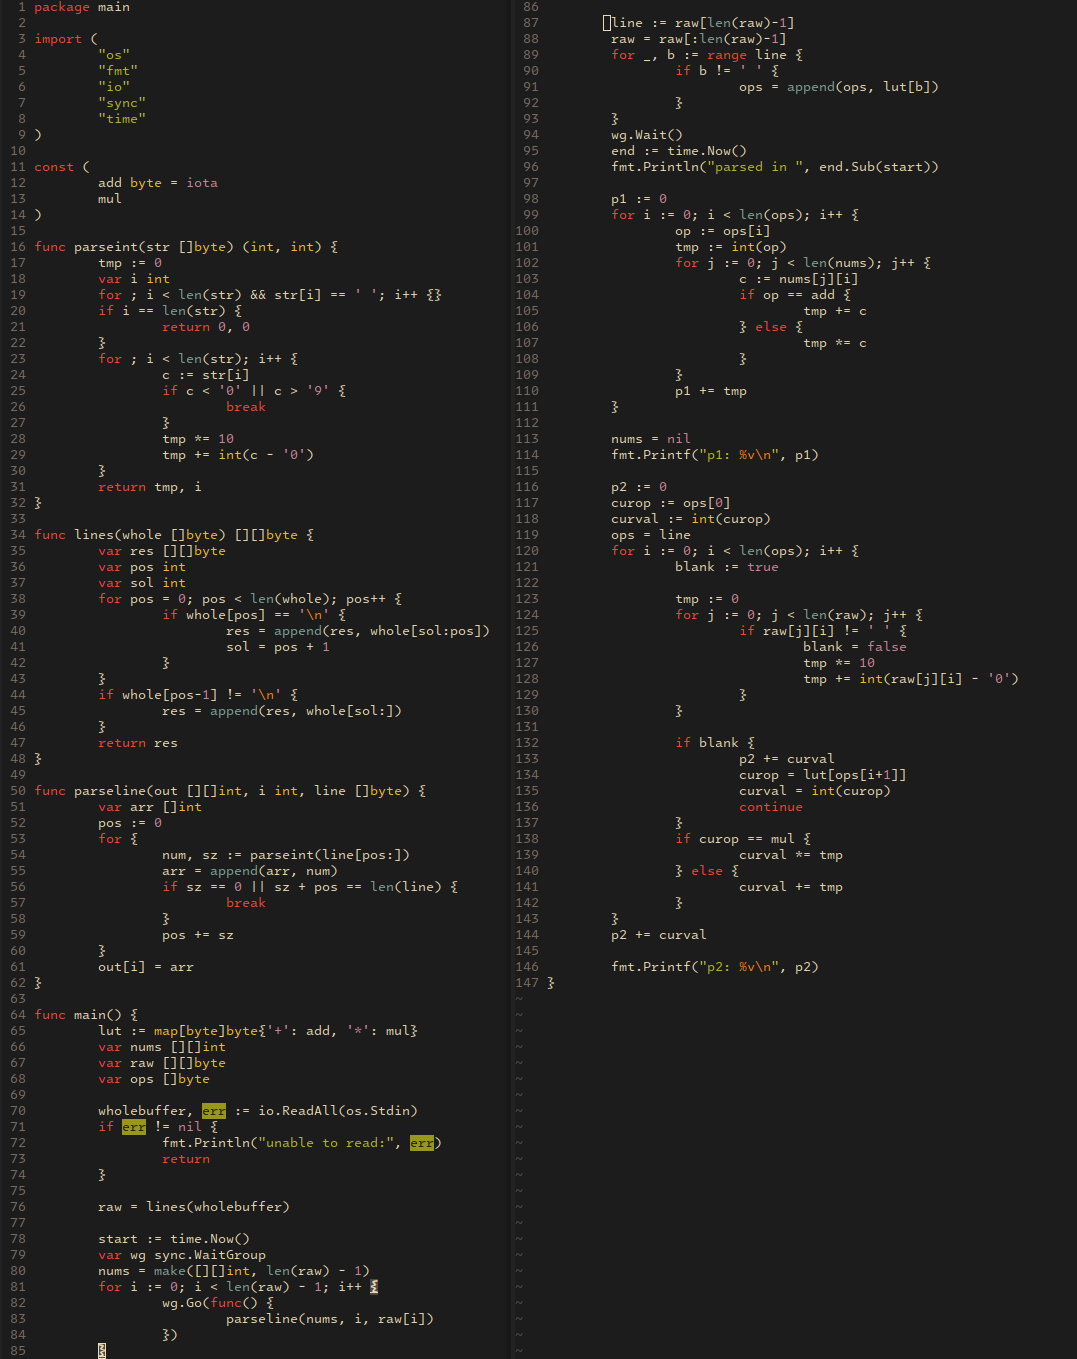Click 'var sol int' declaration

click(x=142, y=583)
